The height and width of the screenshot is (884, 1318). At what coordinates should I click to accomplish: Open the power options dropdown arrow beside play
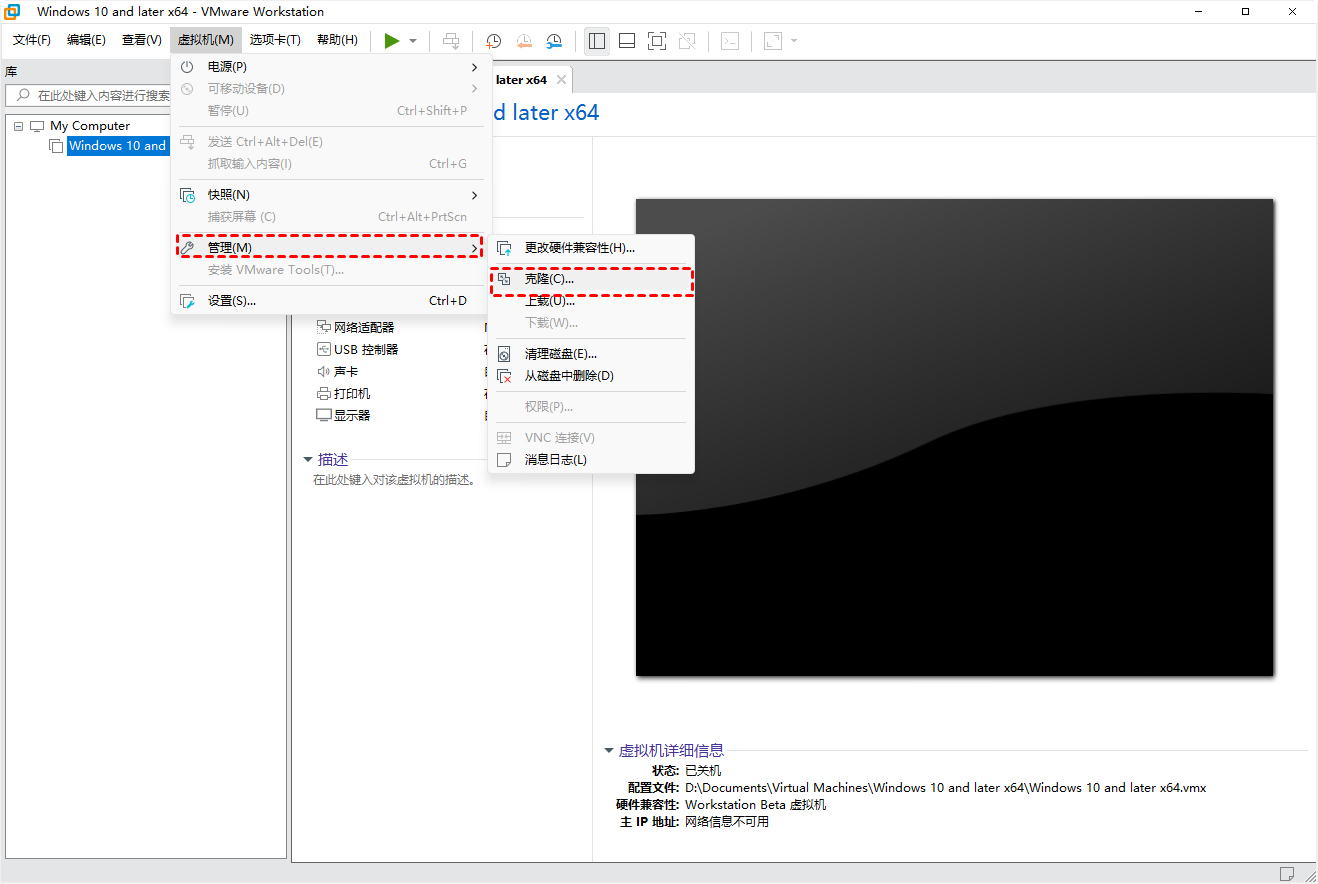click(x=413, y=41)
